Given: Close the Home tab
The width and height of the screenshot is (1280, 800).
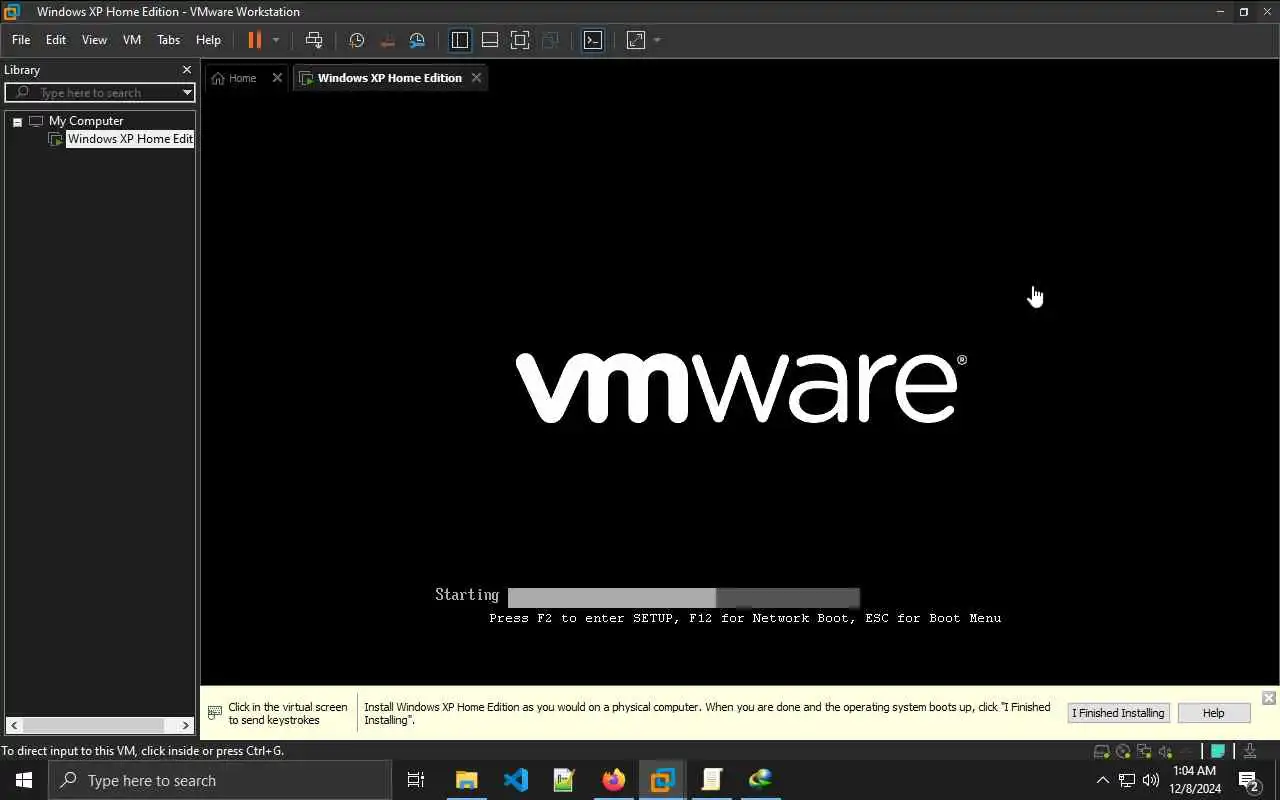Looking at the screenshot, I should (277, 78).
